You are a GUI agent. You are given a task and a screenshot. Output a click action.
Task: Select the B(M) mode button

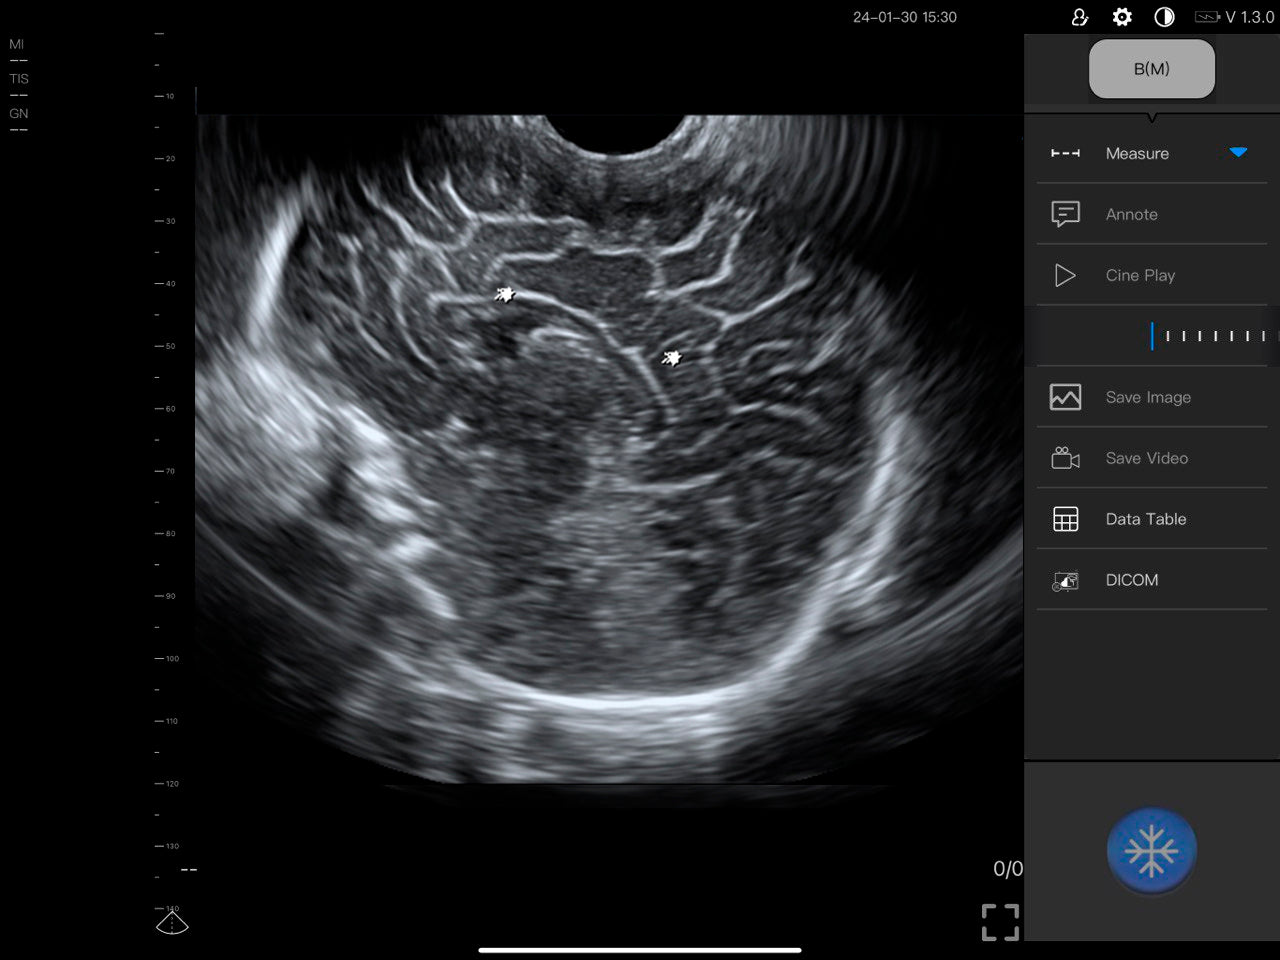tap(1151, 69)
